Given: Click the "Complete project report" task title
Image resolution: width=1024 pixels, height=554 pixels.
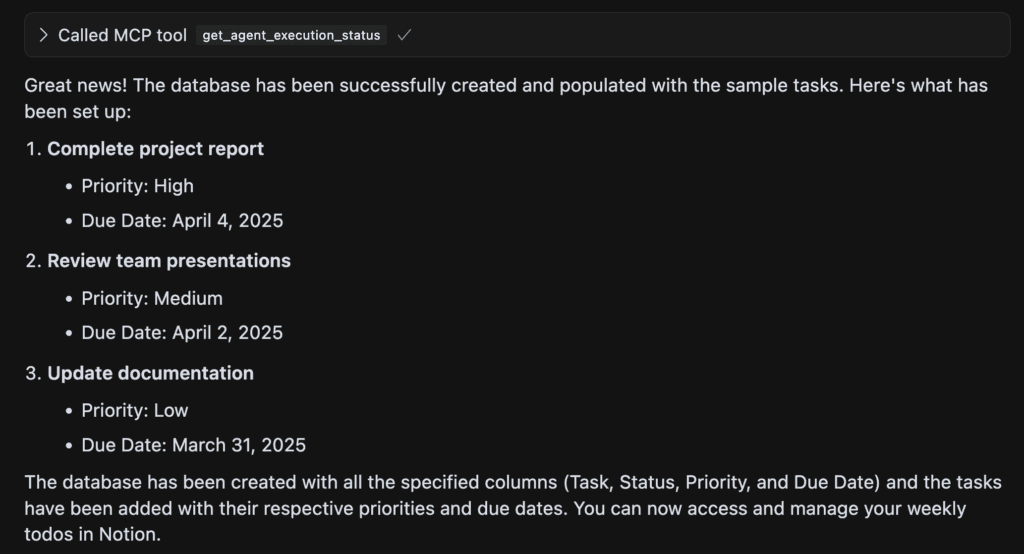Looking at the screenshot, I should 155,149.
